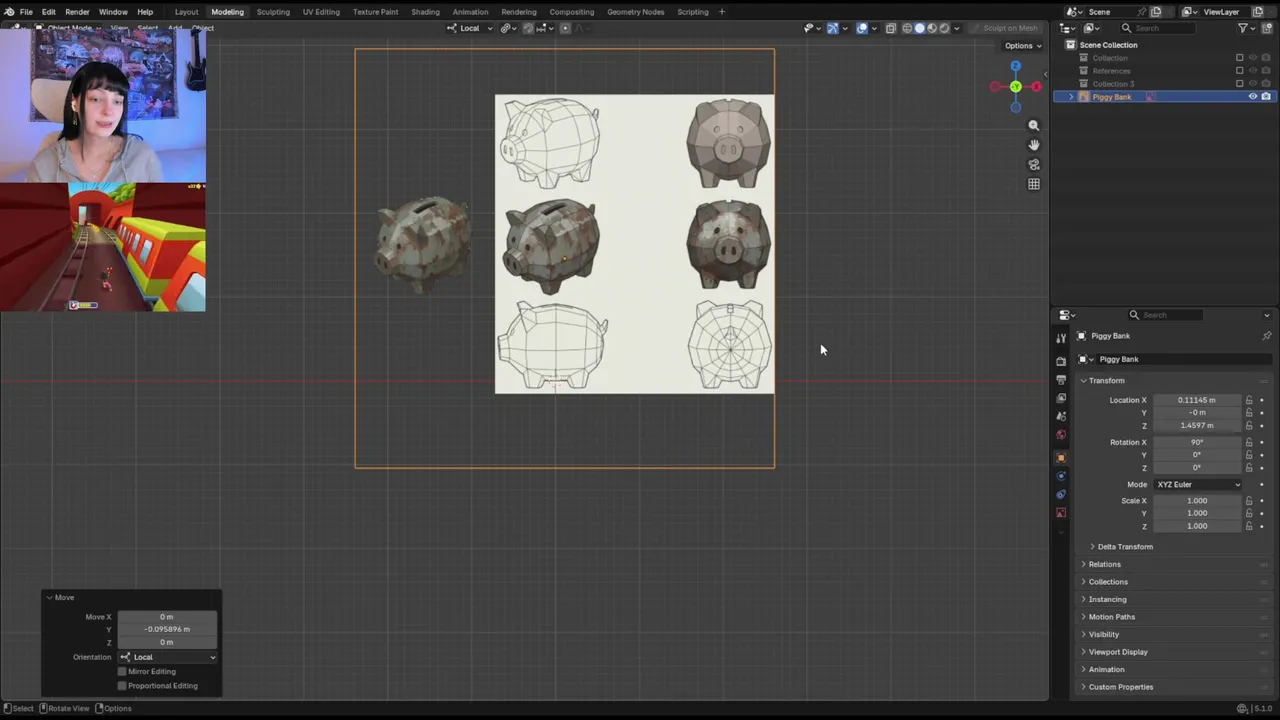
Task: Click the Z axis on the navigation gizmo
Action: tap(1015, 66)
